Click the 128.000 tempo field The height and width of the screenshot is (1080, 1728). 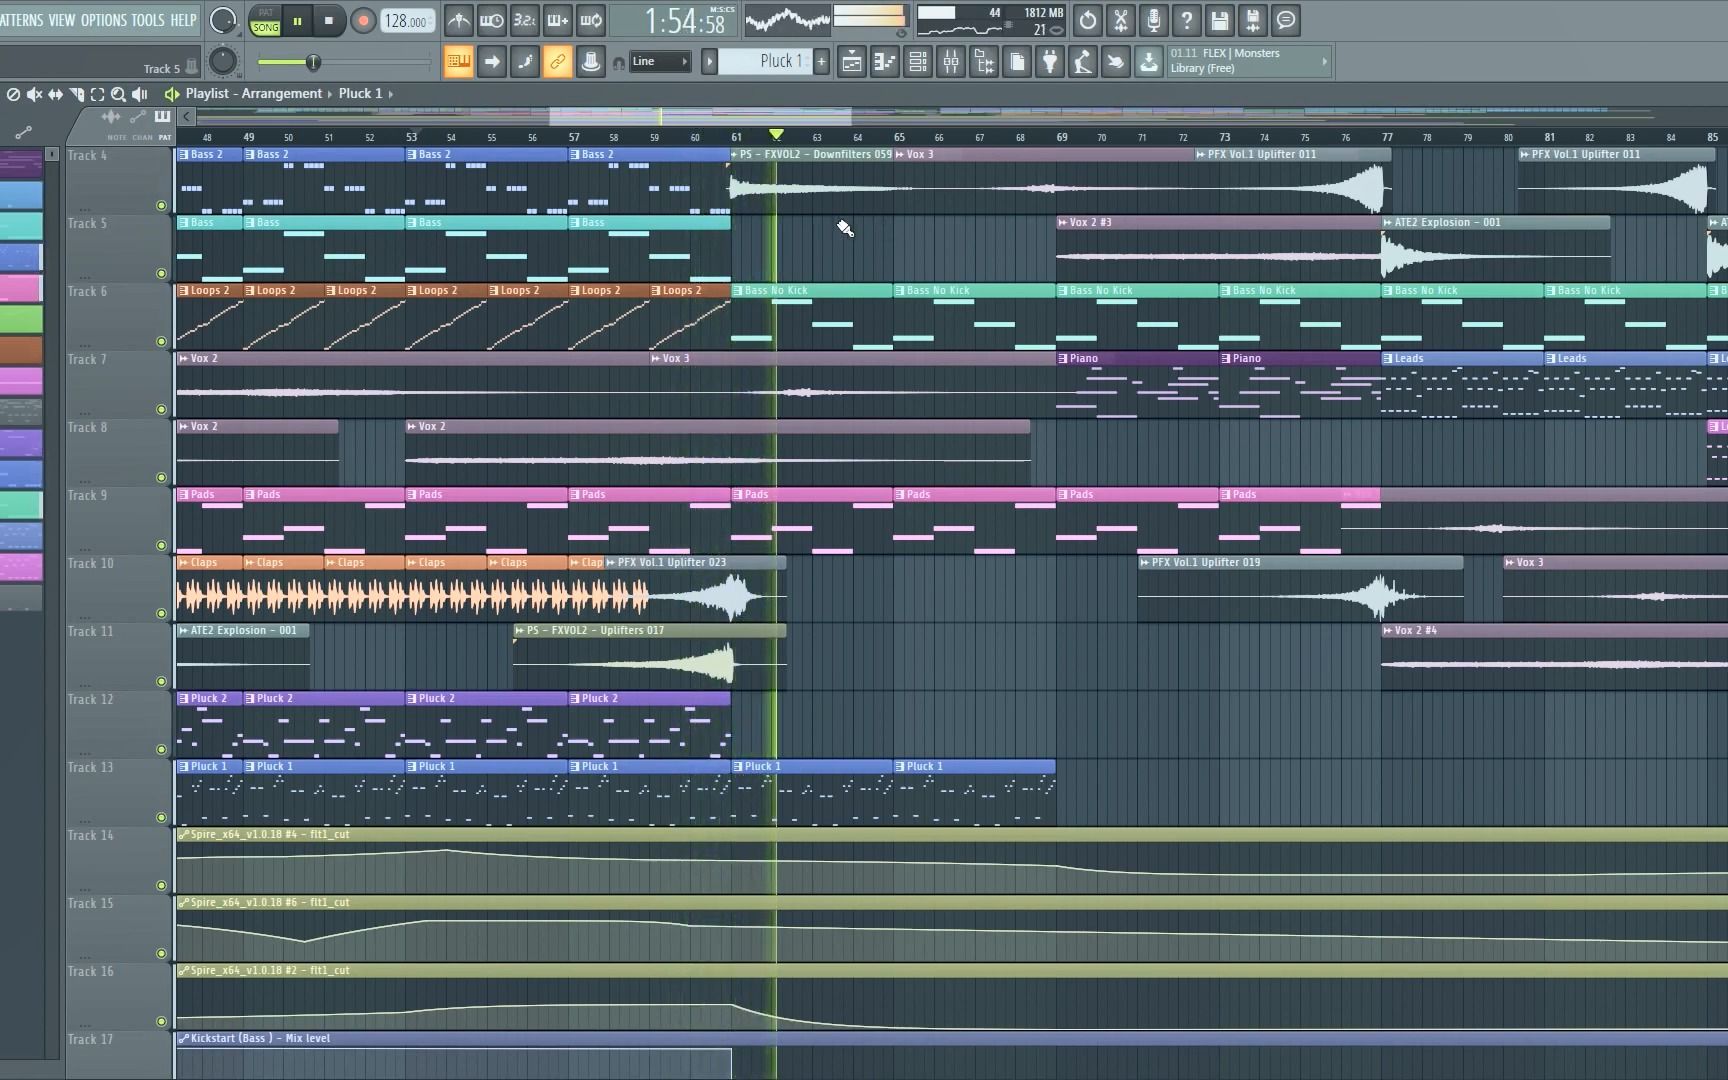pyautogui.click(x=407, y=21)
